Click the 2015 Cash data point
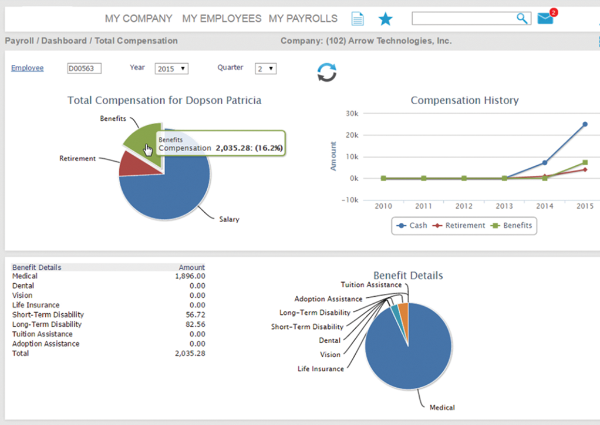This screenshot has height=425, width=600. click(x=584, y=125)
